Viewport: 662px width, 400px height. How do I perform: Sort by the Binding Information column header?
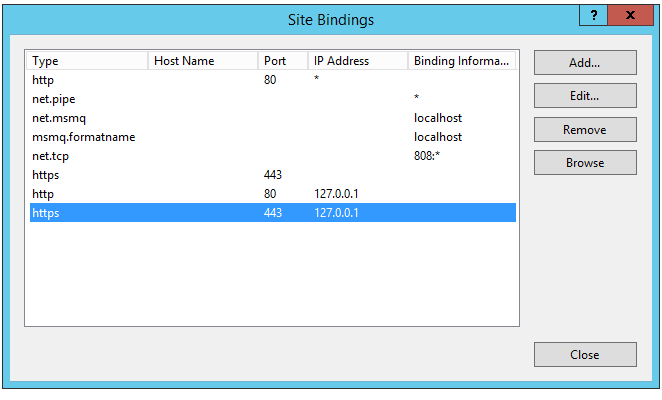461,61
